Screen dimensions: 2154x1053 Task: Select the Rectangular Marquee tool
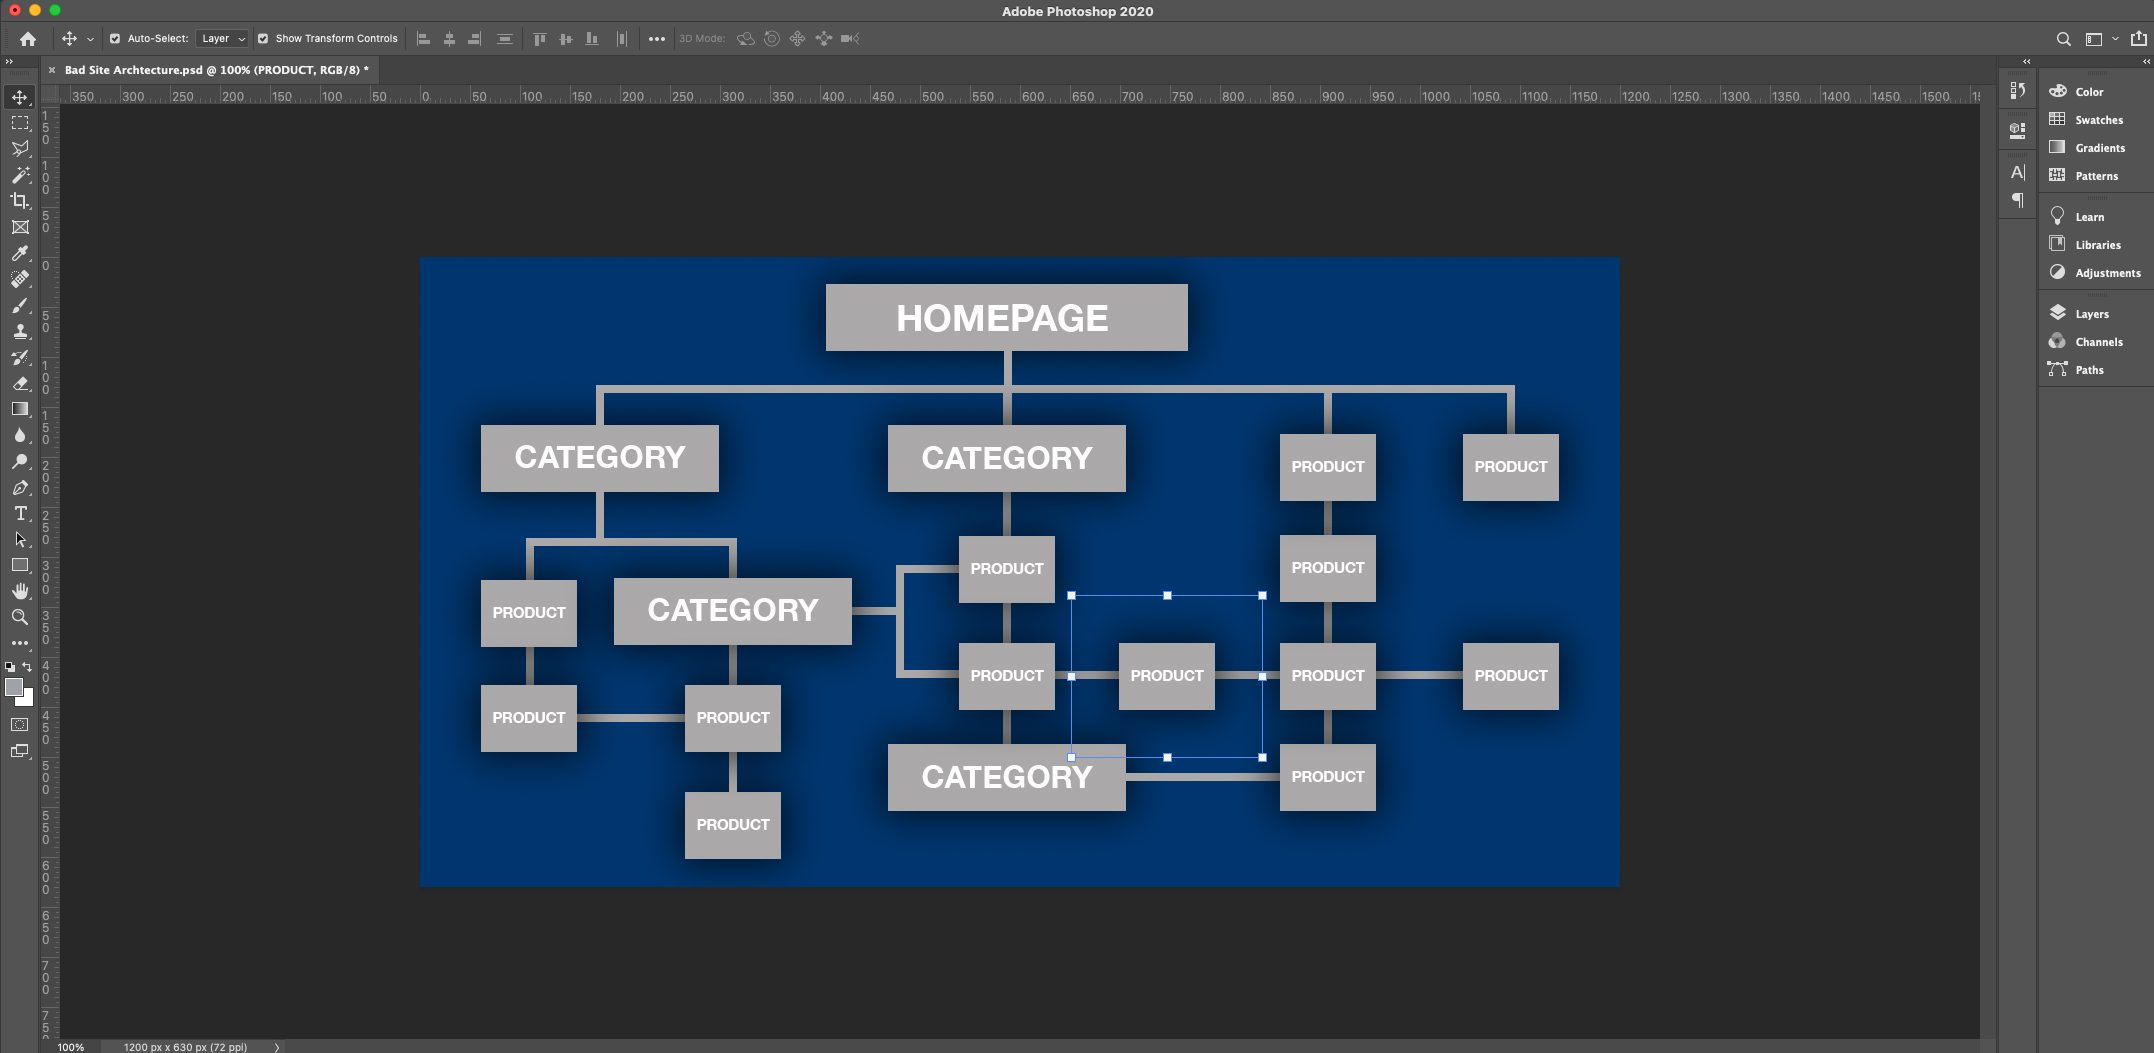pos(20,123)
